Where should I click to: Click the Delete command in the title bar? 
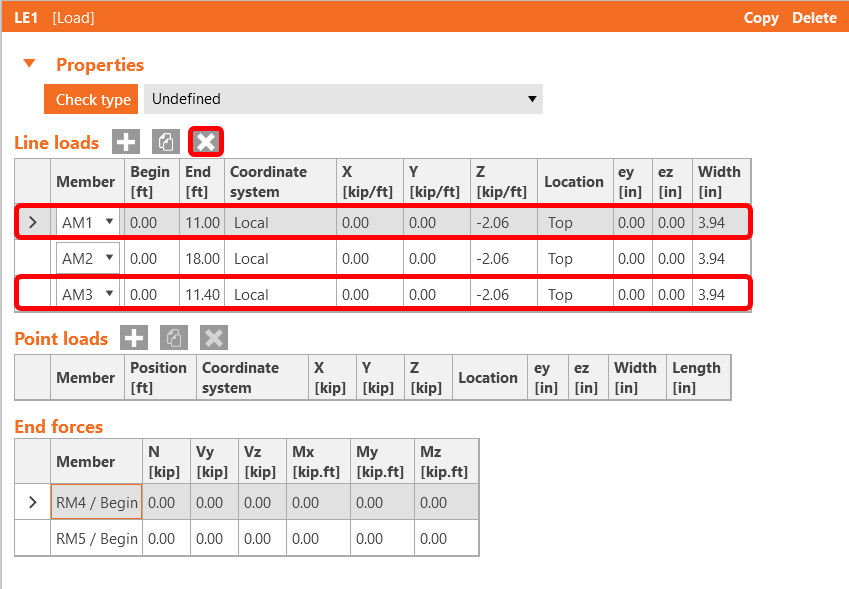coord(814,17)
